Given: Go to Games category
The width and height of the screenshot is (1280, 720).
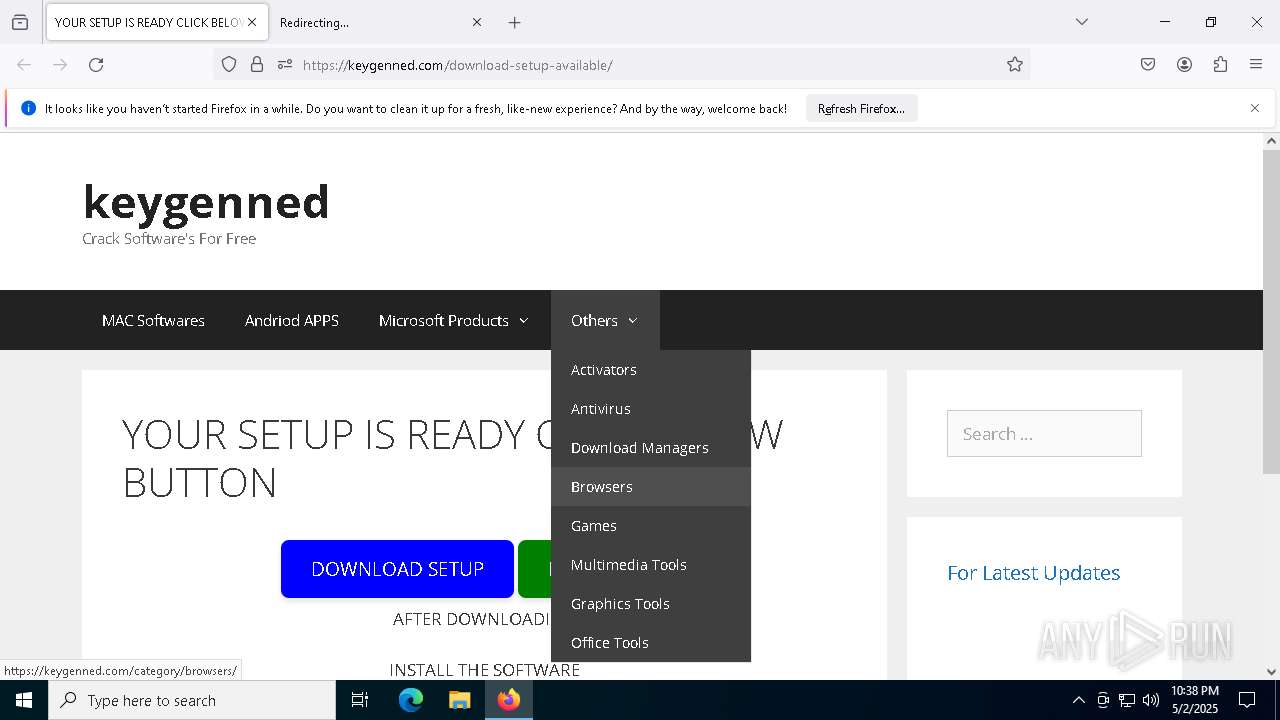Looking at the screenshot, I should coord(651,526).
